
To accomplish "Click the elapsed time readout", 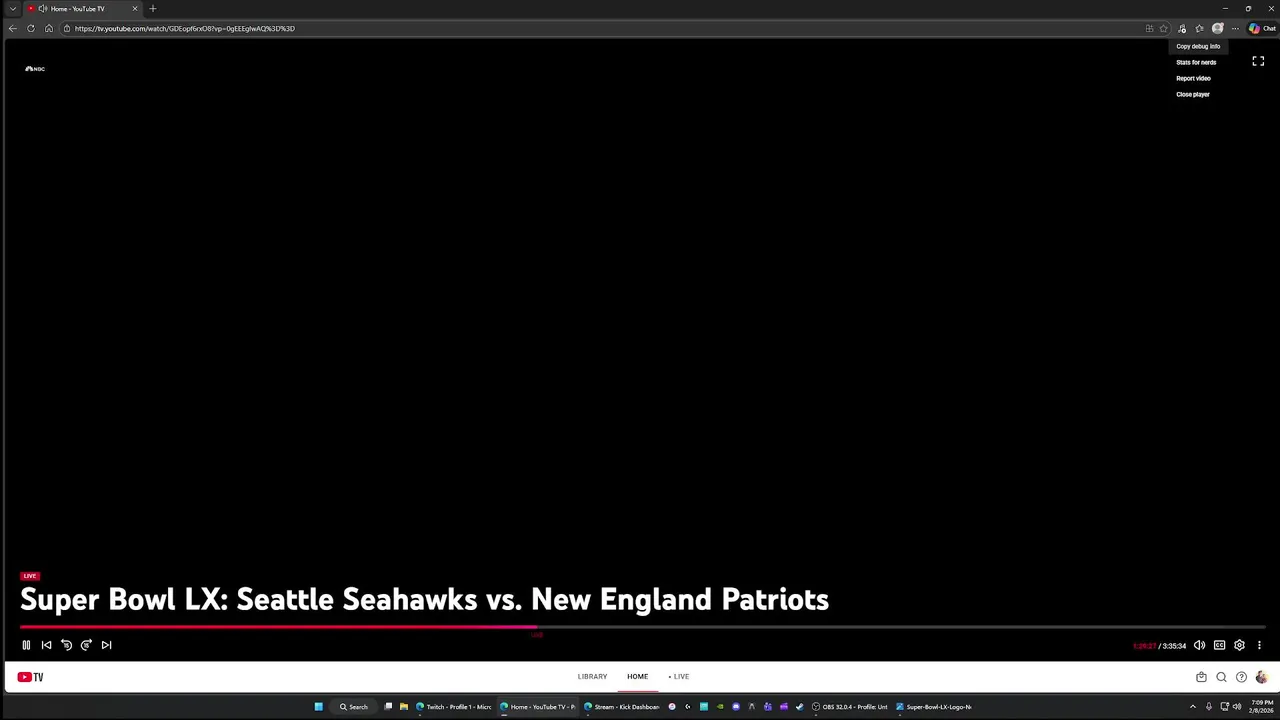I will click(1144, 646).
